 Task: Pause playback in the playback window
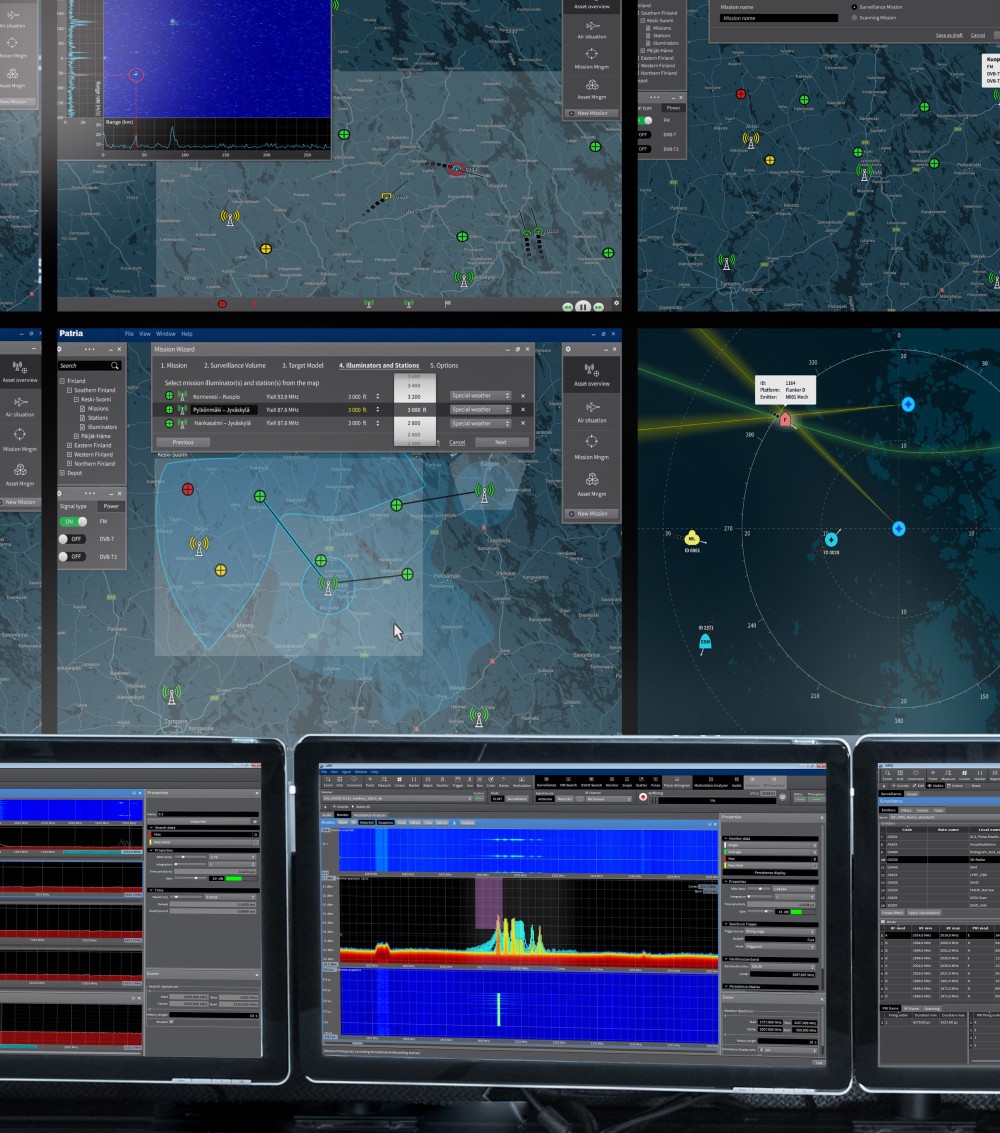pyautogui.click(x=583, y=306)
